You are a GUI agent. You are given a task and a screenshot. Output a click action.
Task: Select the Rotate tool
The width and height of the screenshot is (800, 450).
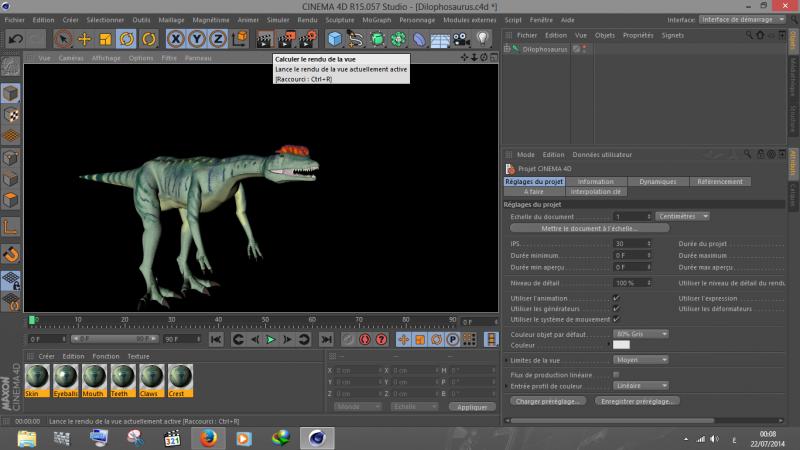tap(126, 39)
